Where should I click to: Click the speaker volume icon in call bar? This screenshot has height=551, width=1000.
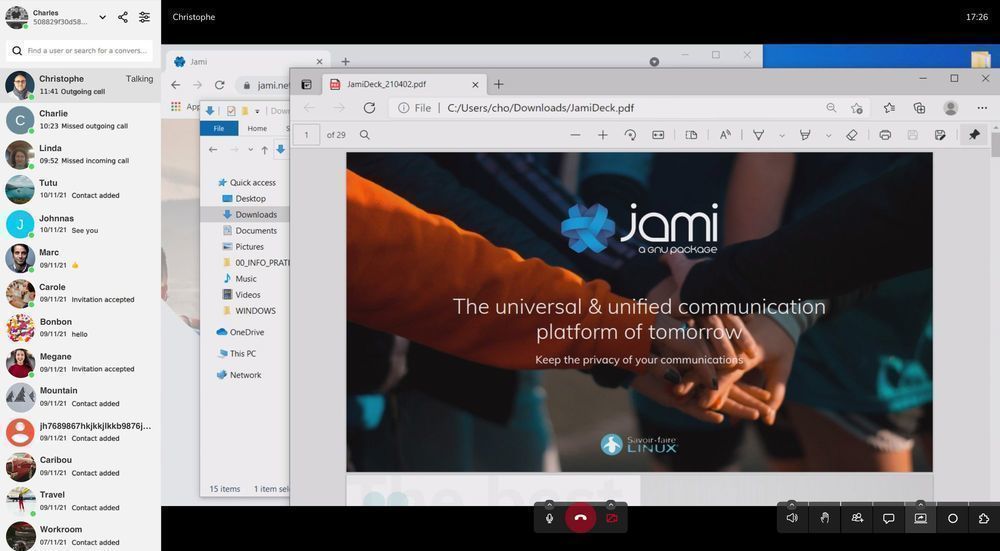pyautogui.click(x=792, y=518)
